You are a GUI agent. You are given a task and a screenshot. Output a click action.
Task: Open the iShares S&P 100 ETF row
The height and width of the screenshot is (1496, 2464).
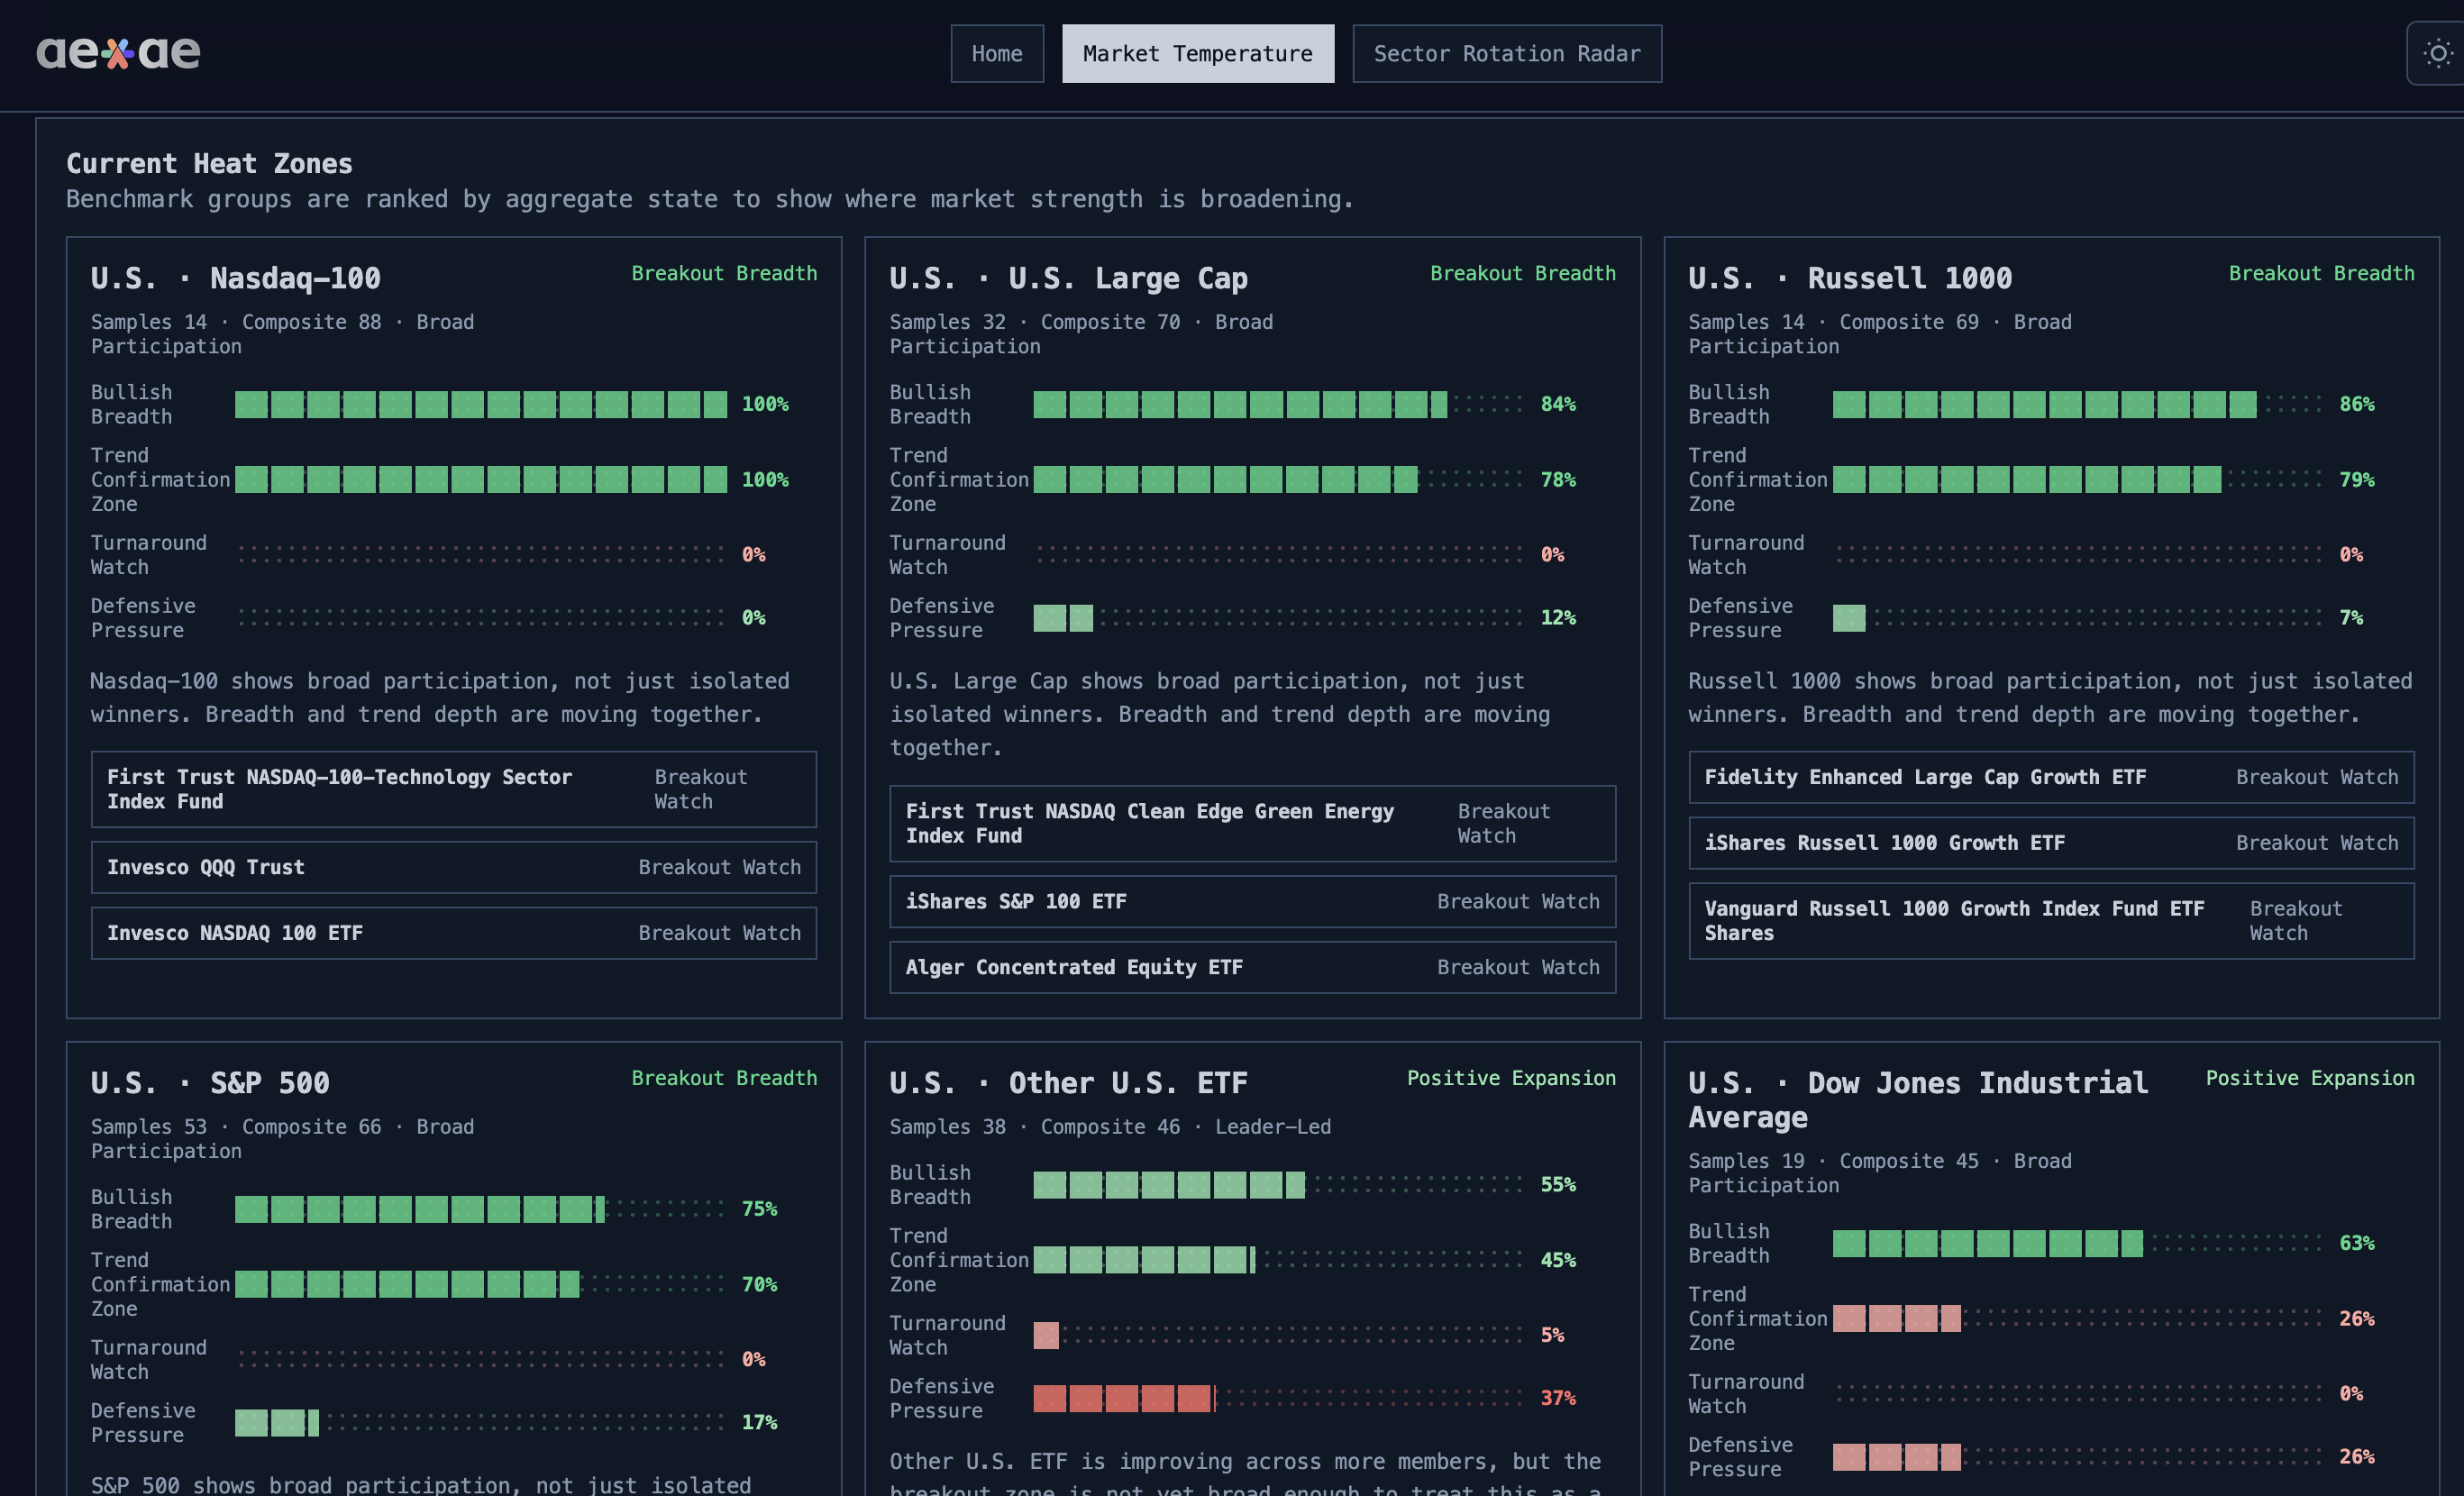coord(1252,901)
